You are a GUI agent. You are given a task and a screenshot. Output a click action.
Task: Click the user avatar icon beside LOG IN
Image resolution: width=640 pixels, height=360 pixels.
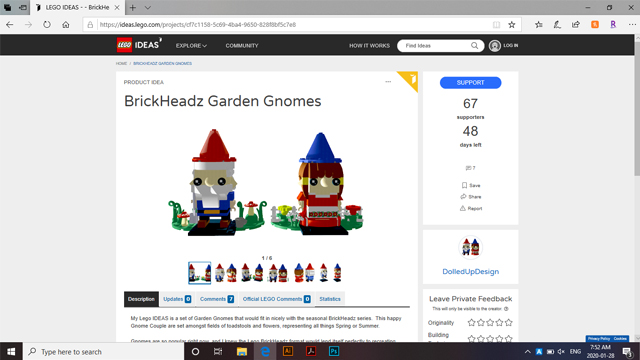(x=495, y=46)
